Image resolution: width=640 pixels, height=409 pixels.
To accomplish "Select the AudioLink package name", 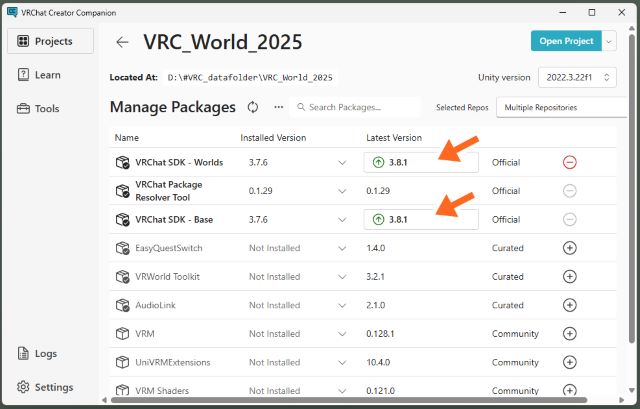I will 155,305.
